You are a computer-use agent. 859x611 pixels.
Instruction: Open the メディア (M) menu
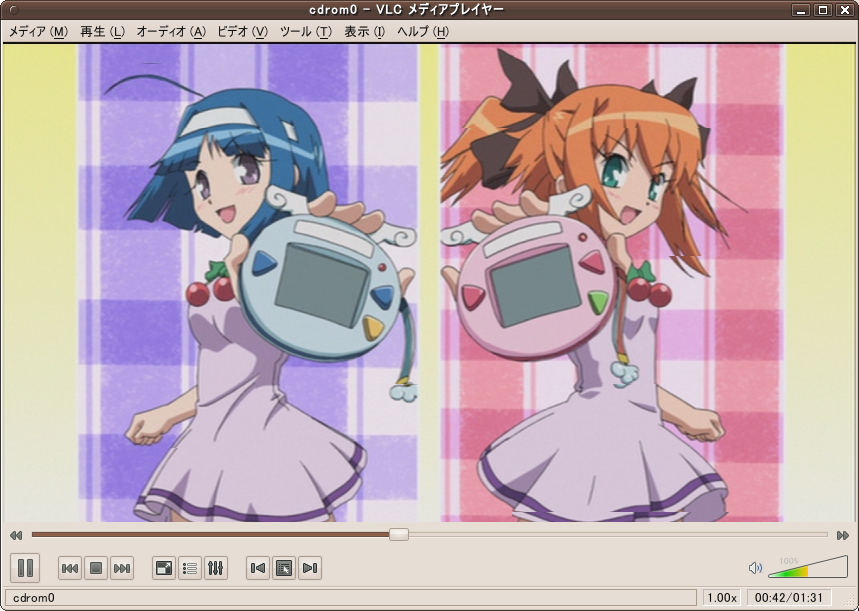38,32
